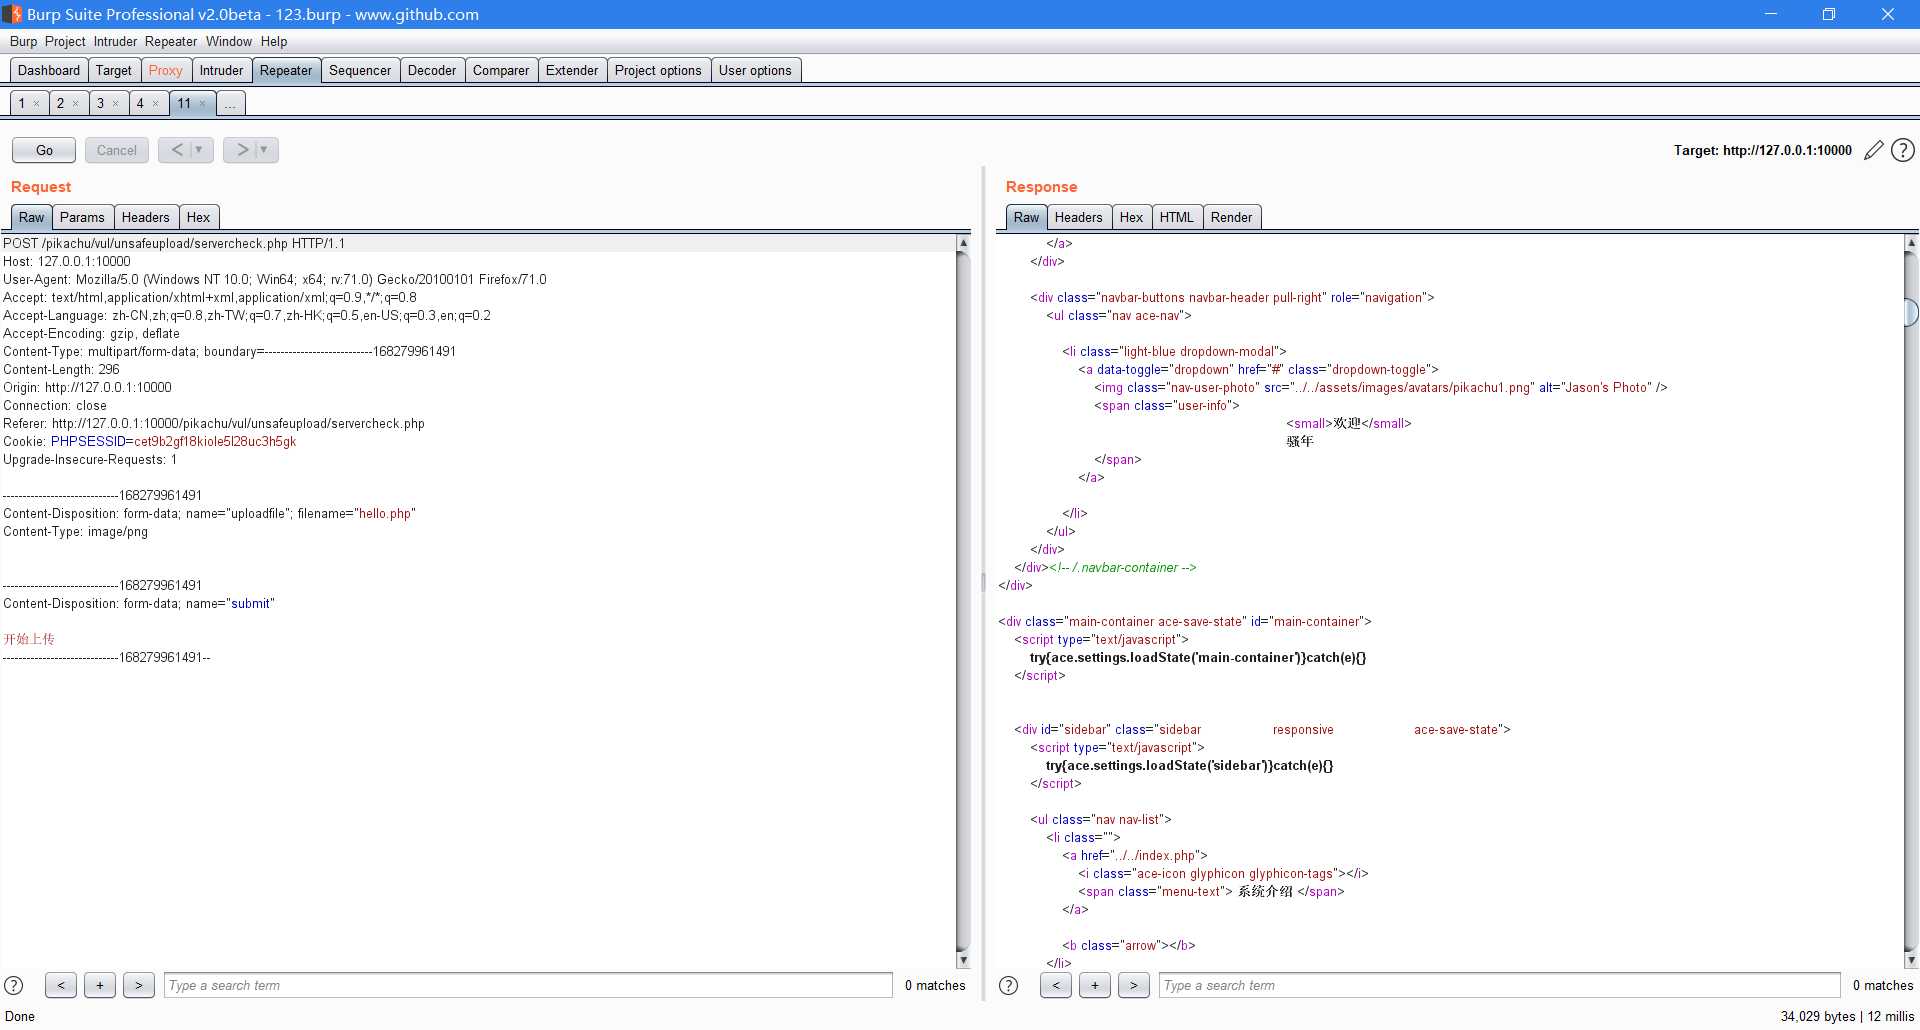Click the POST request line text
The width and height of the screenshot is (1920, 1030).
[x=174, y=244]
